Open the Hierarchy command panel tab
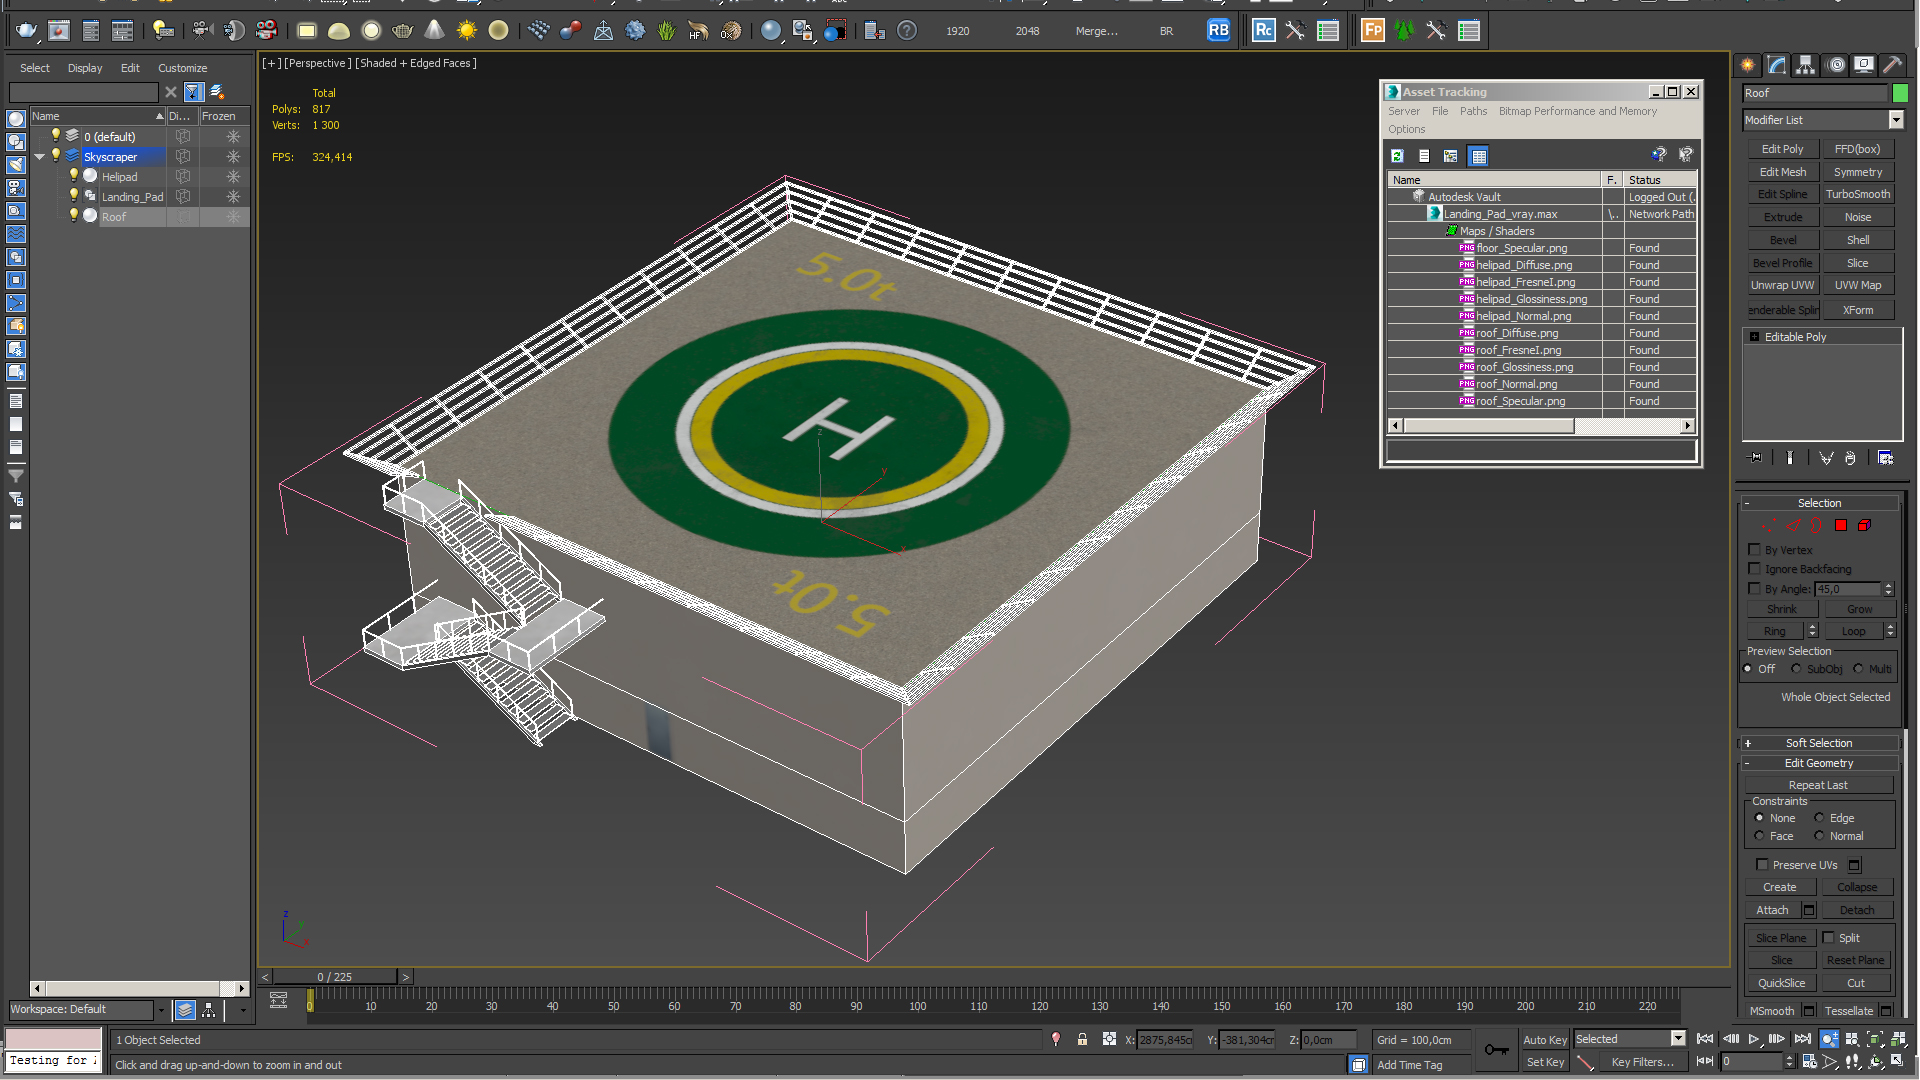The image size is (1920, 1080). [1805, 65]
